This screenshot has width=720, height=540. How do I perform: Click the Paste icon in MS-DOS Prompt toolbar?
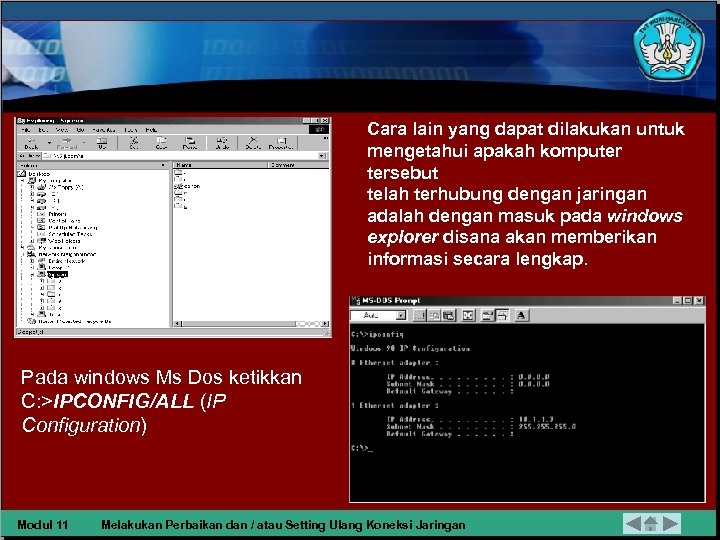coord(449,315)
